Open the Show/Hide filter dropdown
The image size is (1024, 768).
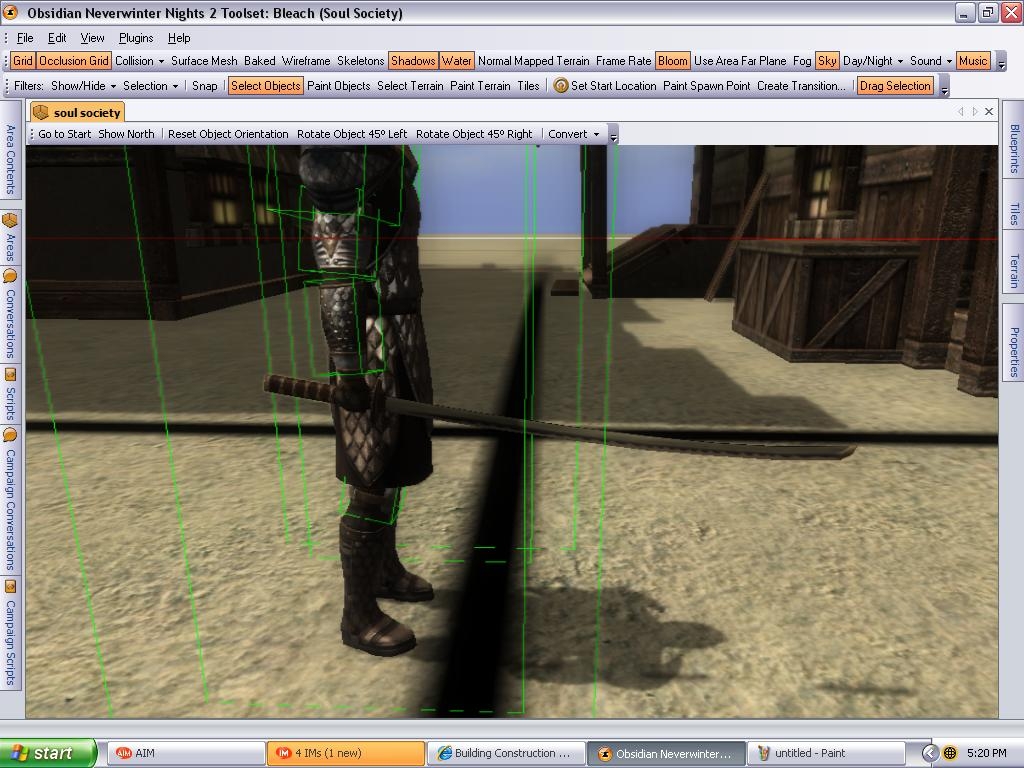click(x=83, y=86)
